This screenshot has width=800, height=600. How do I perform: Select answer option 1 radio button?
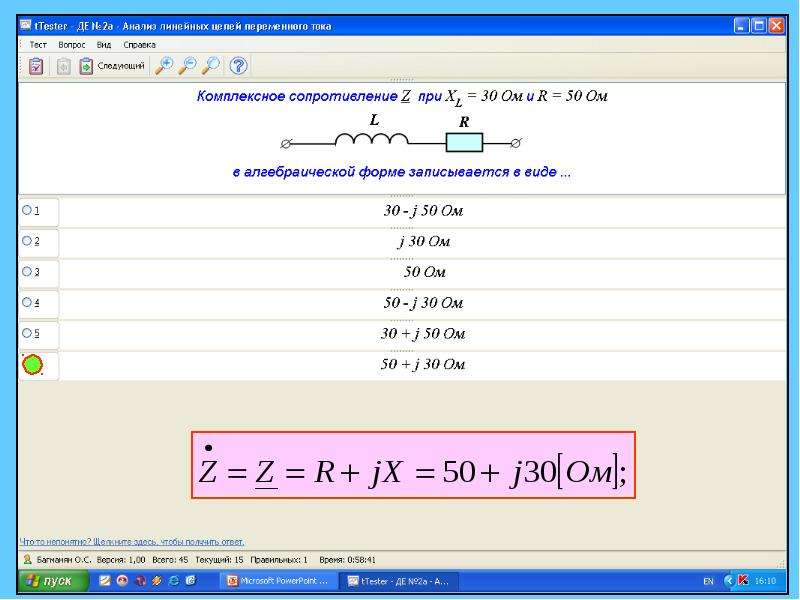(x=27, y=210)
